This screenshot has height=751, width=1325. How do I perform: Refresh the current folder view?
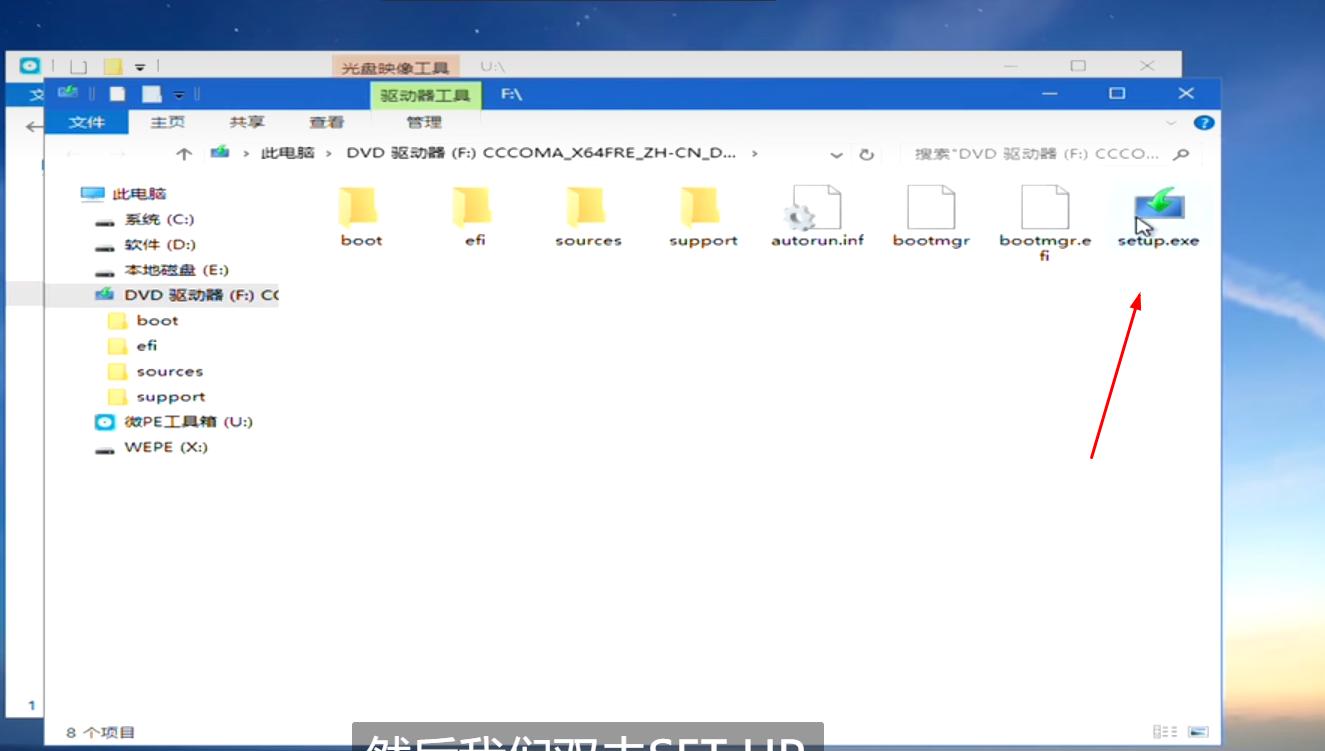866,154
